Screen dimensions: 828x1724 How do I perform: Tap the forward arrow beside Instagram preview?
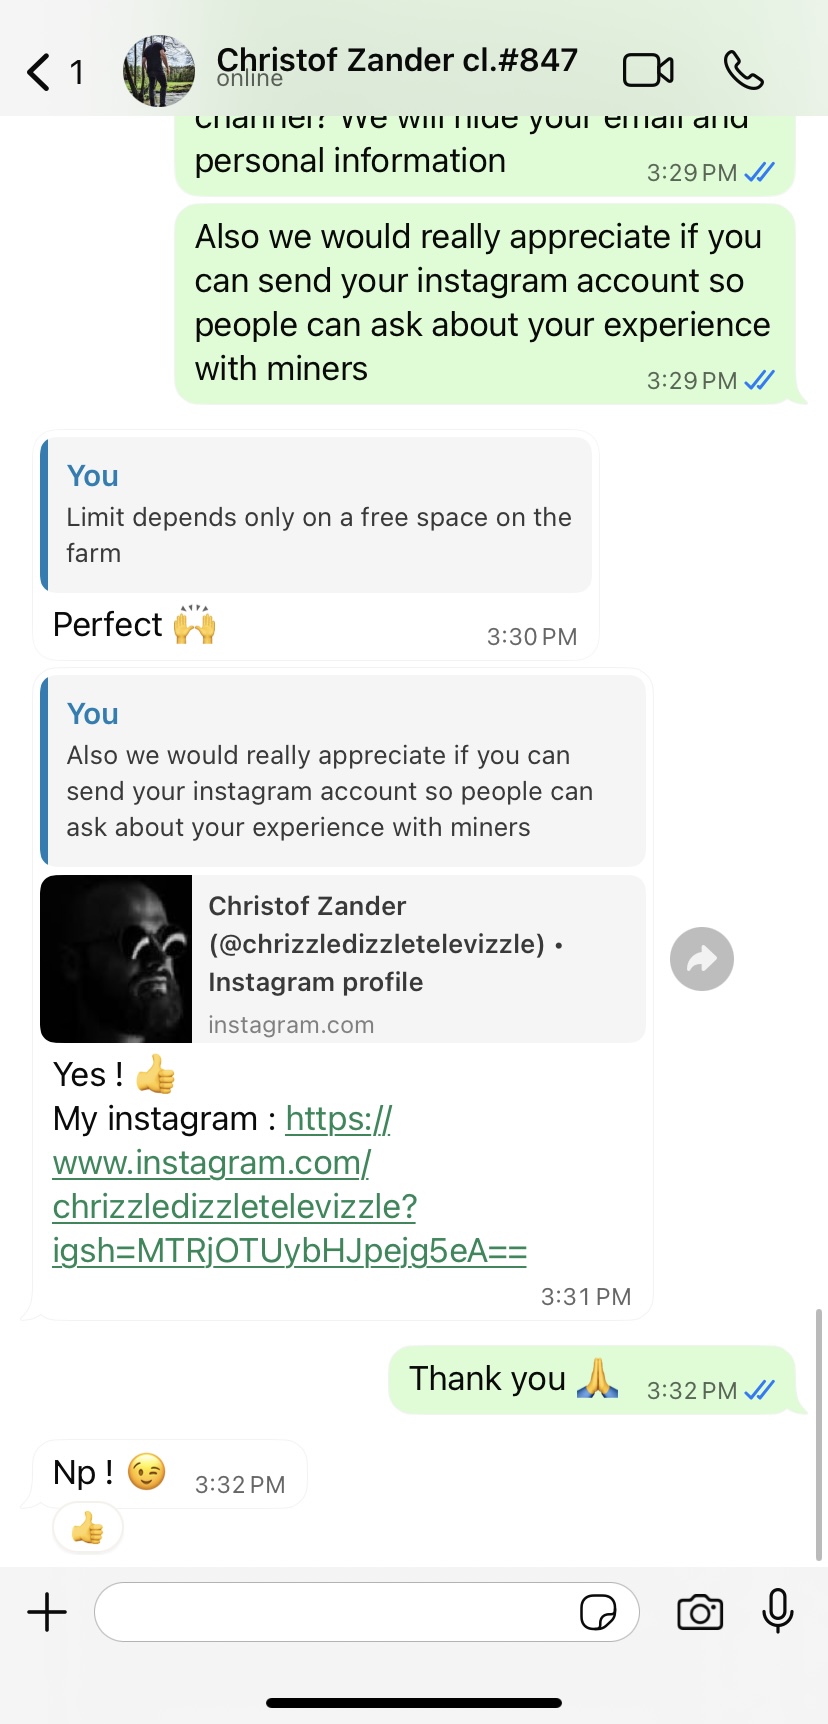(702, 960)
